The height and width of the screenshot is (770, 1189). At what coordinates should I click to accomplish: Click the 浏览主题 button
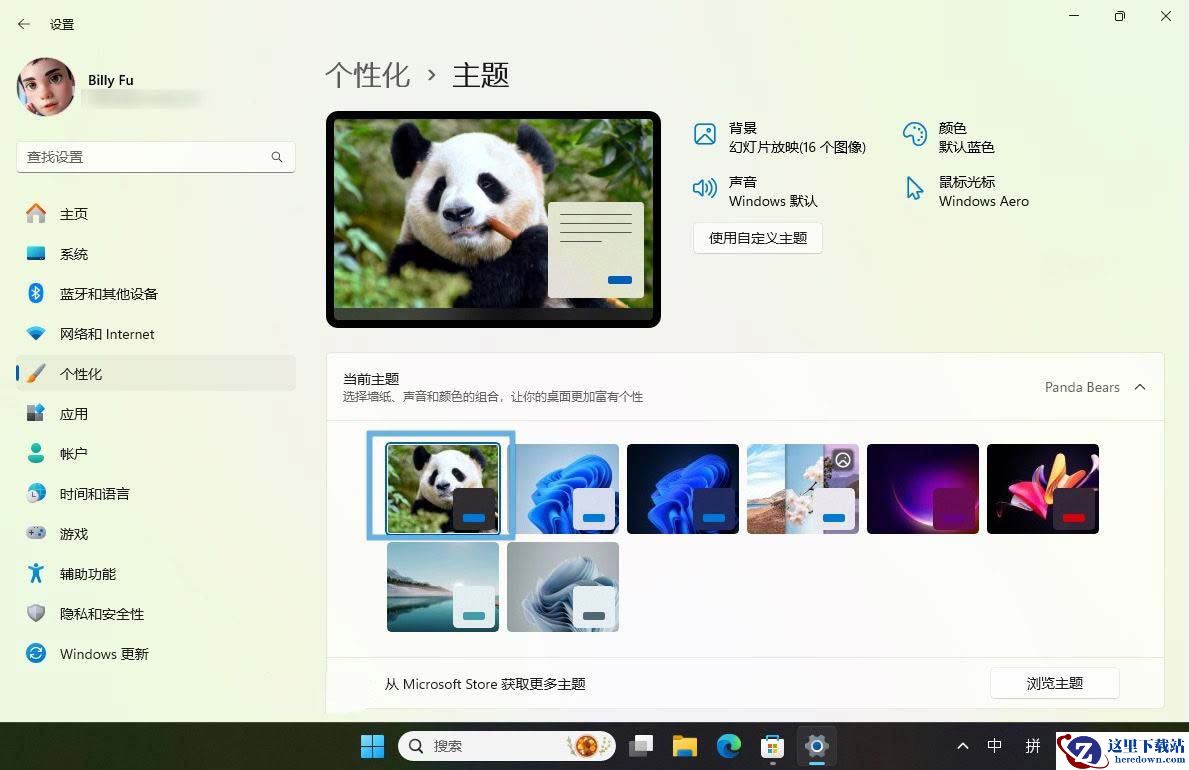(x=1054, y=684)
